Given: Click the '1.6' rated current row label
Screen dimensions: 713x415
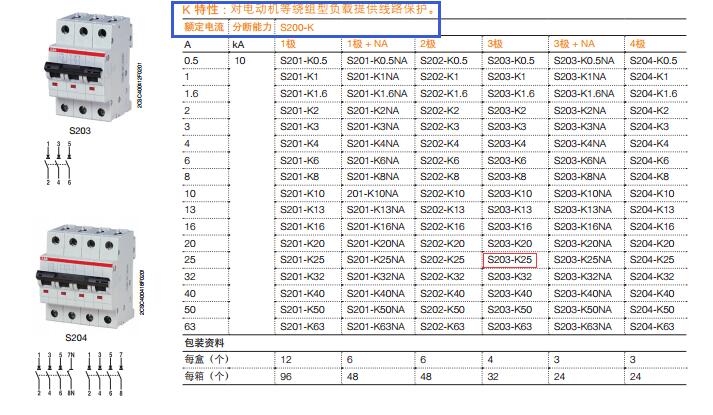Looking at the screenshot, I should point(191,94).
